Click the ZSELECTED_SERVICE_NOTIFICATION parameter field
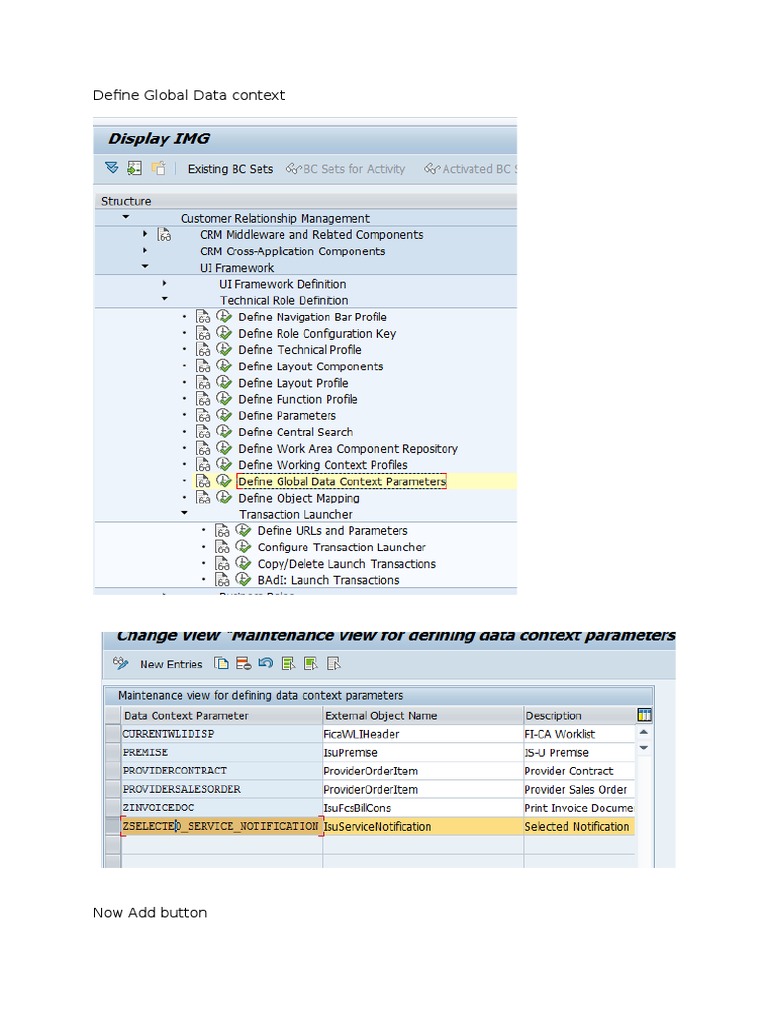Screen dimensions: 768x1024 (222, 826)
